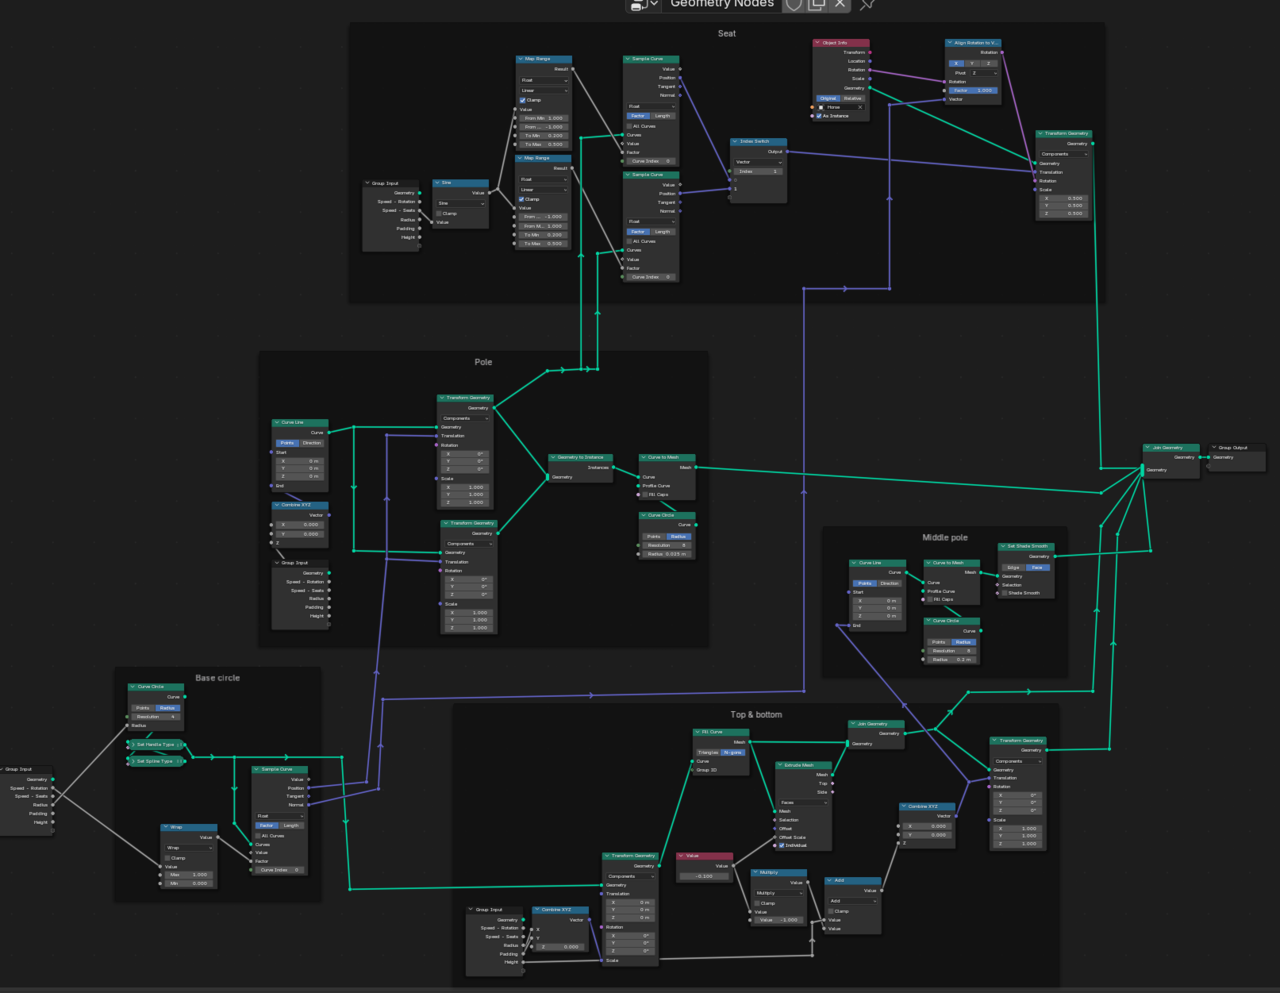Unlink the Geometry Nodes group with X
The height and width of the screenshot is (993, 1280).
click(840, 4)
